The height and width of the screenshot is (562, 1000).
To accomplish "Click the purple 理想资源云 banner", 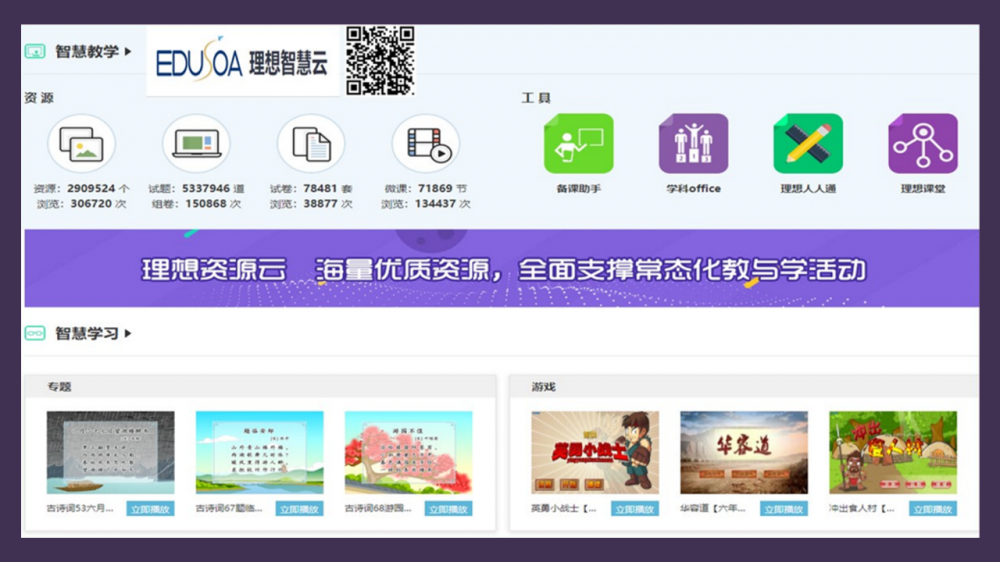I will [500, 269].
